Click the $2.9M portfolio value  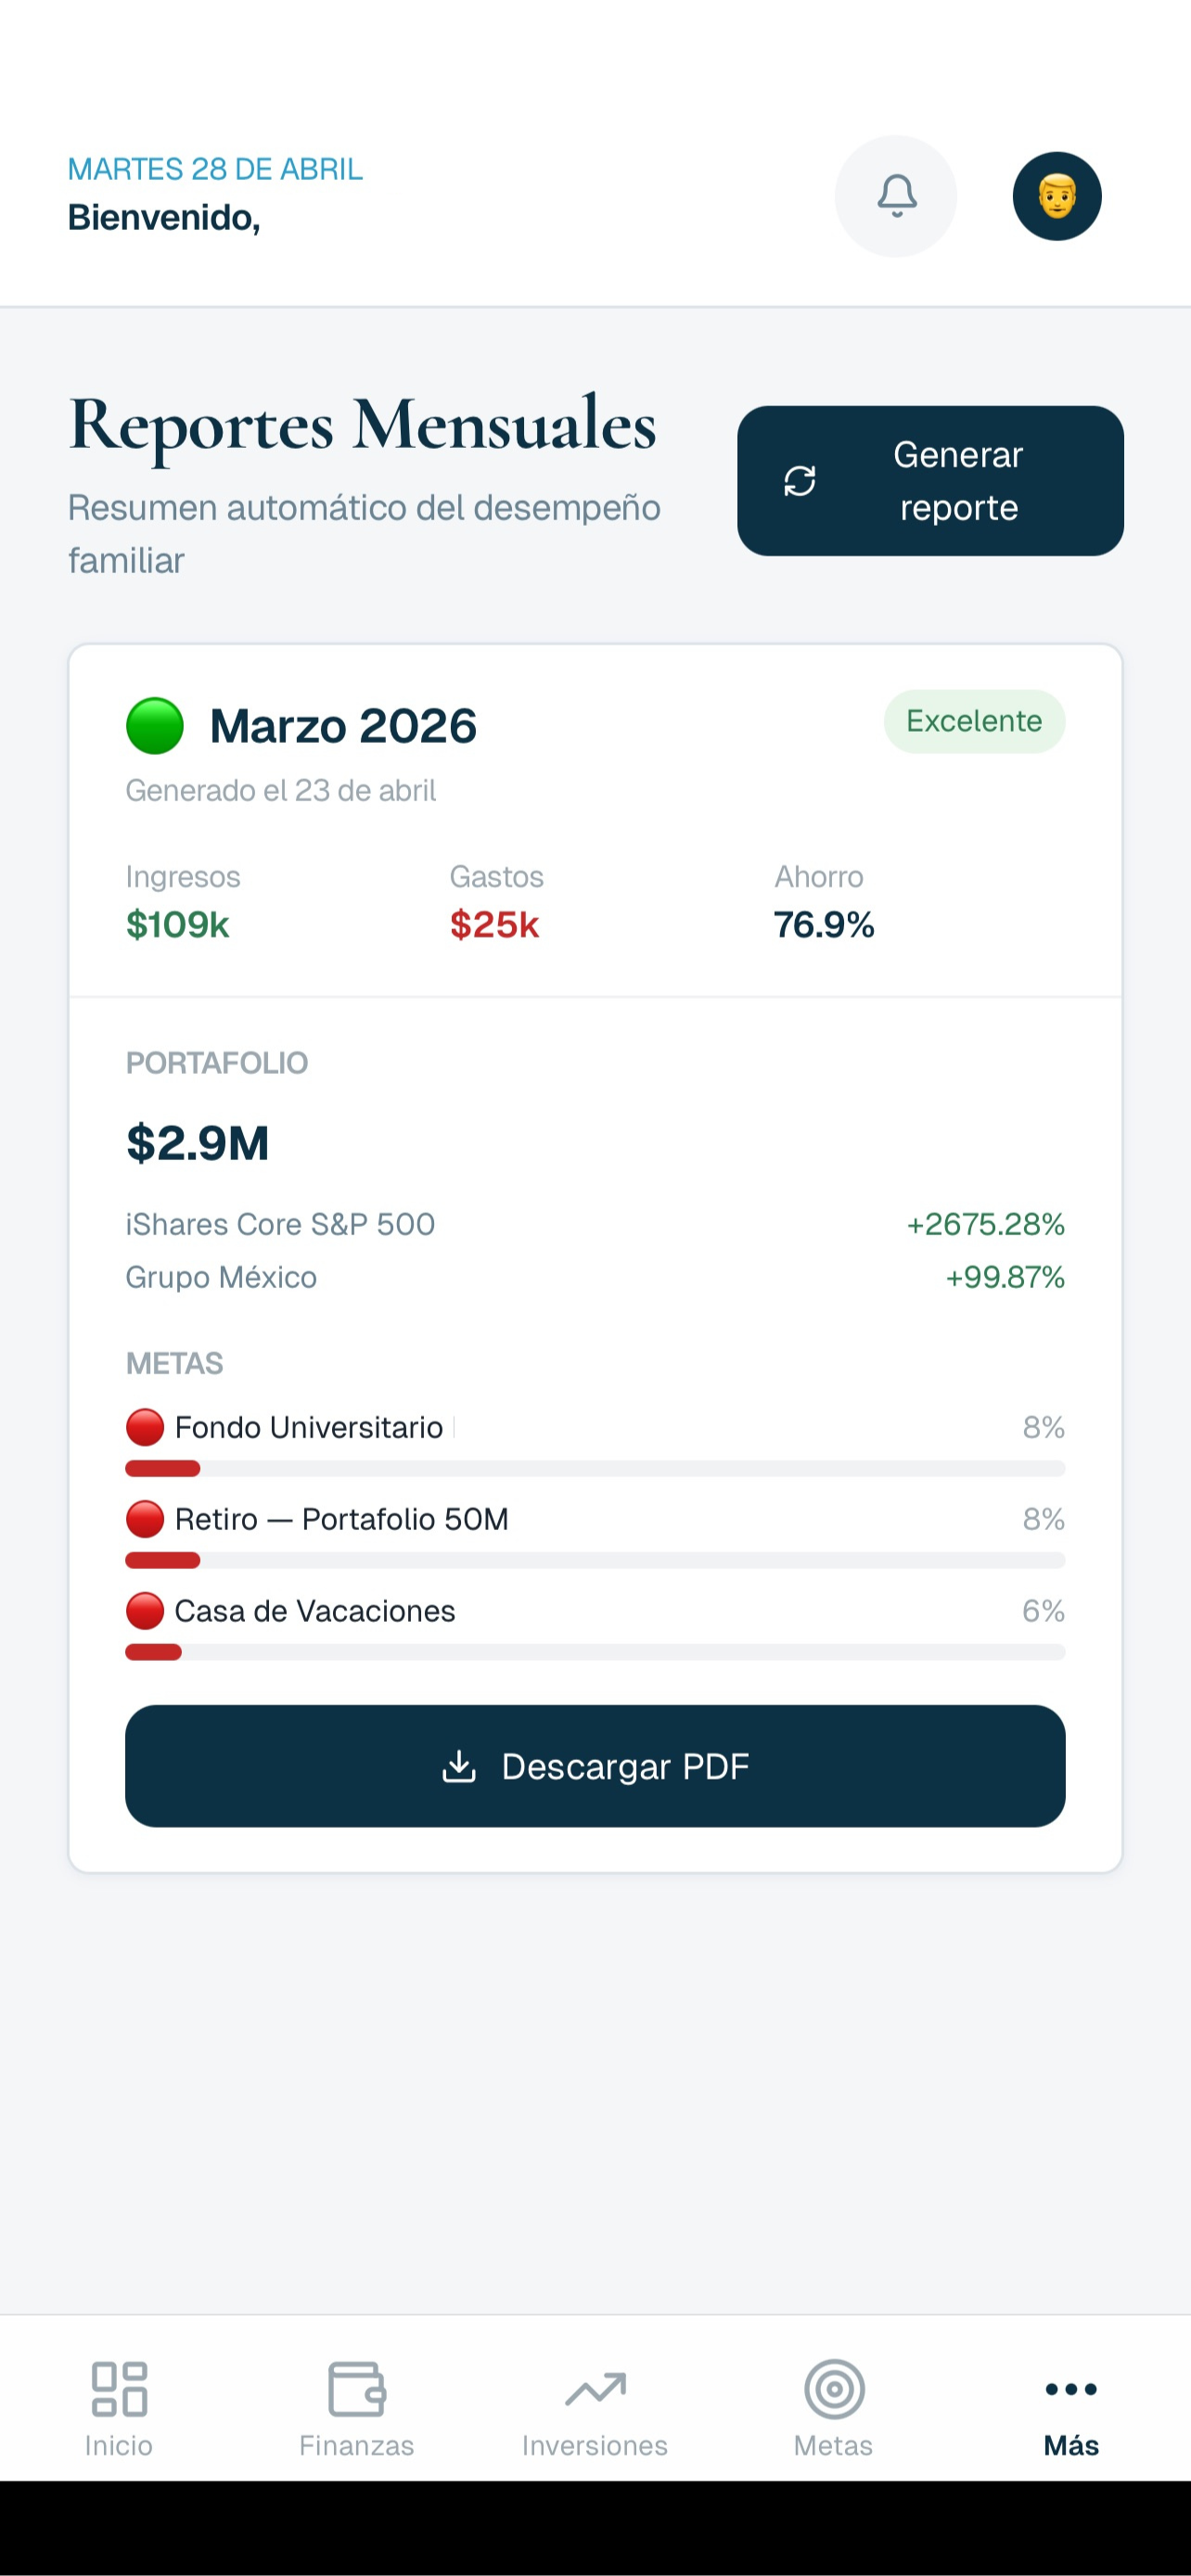(198, 1142)
